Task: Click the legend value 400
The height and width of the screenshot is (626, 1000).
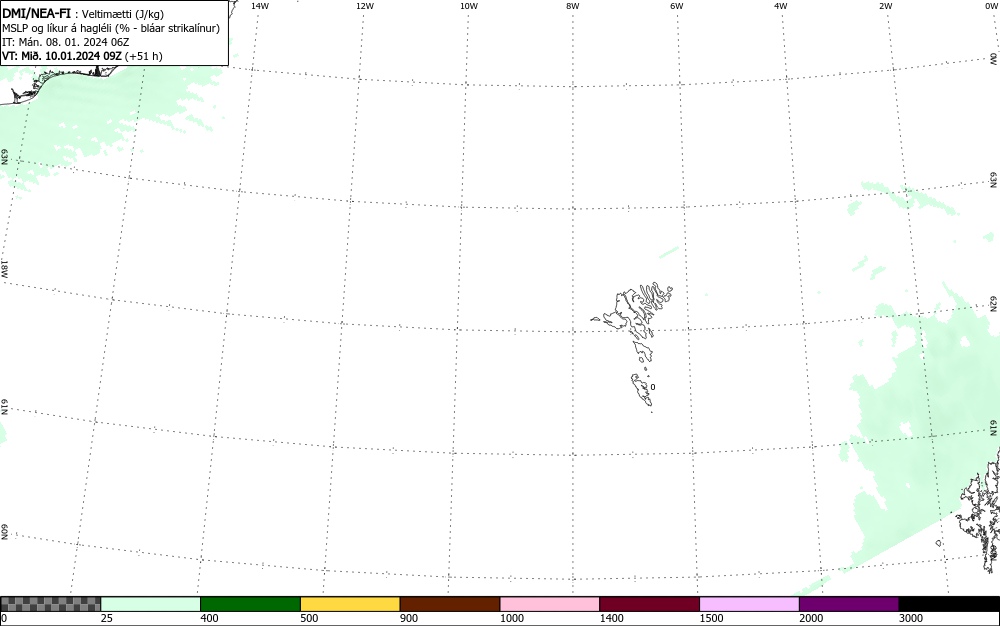Action: (x=209, y=618)
